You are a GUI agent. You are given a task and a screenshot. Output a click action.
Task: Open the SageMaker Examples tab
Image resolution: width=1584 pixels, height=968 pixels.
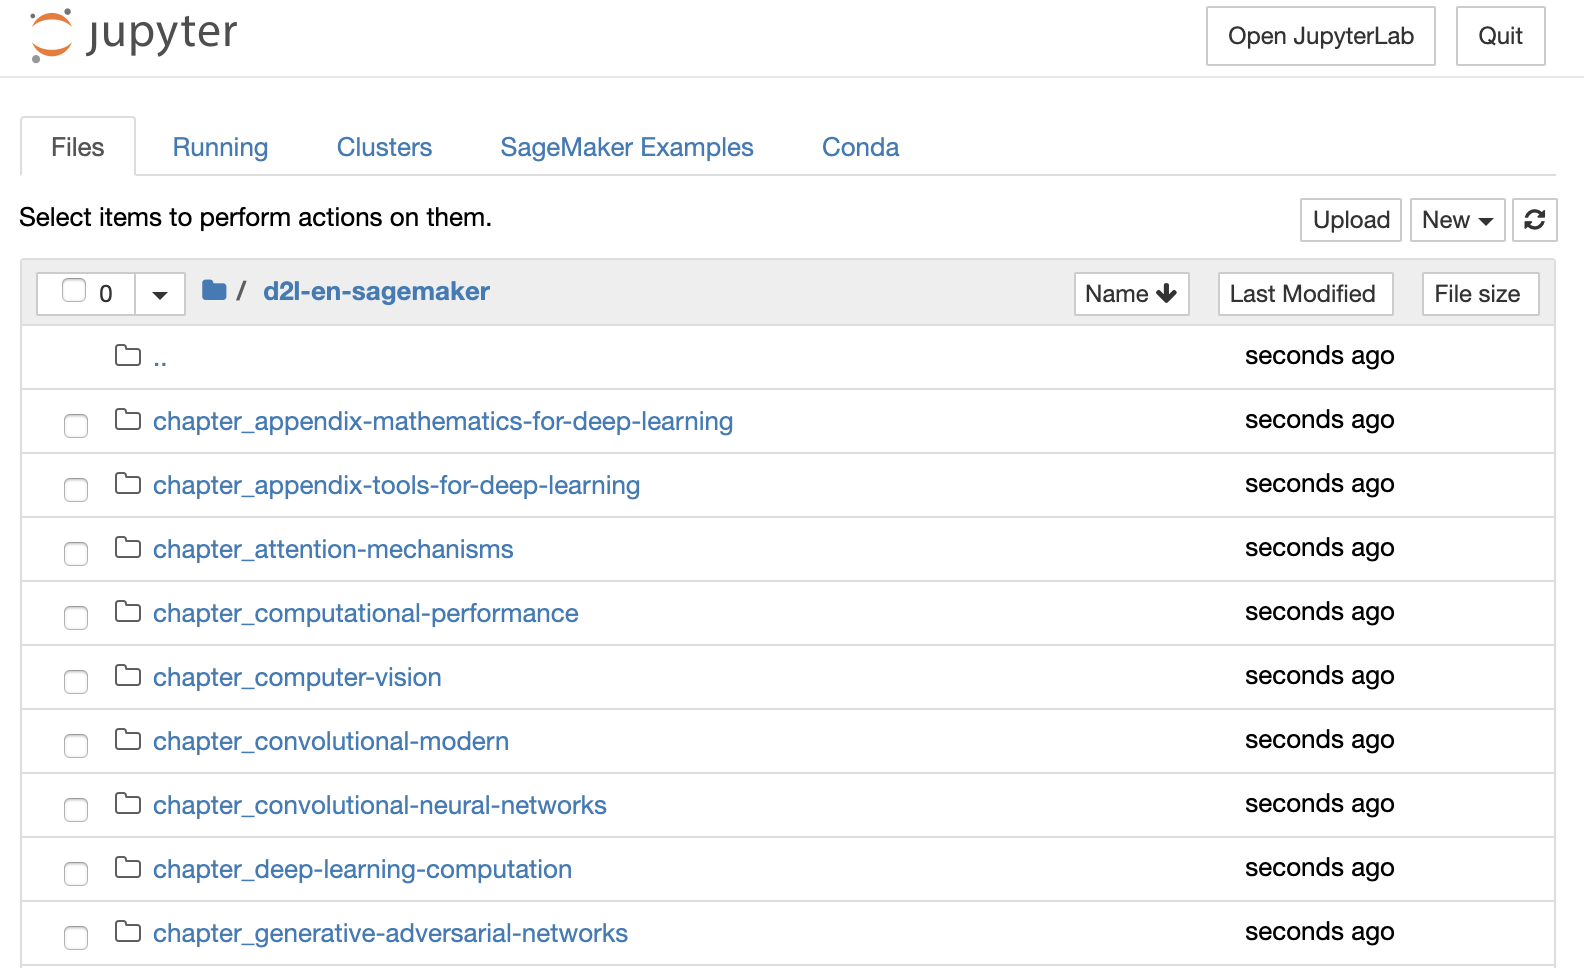click(x=626, y=147)
